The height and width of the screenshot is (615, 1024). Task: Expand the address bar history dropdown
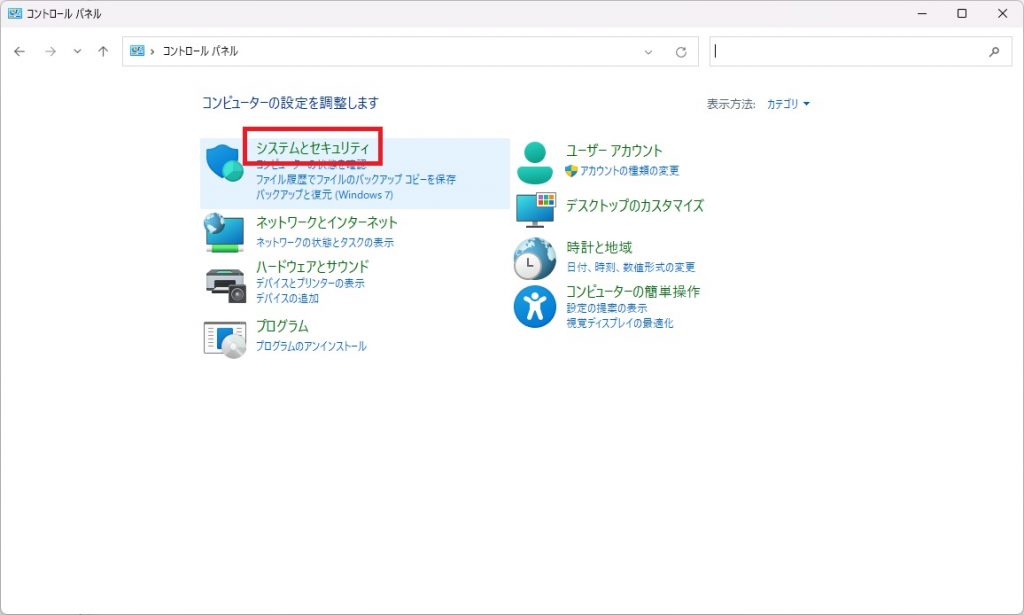648,52
